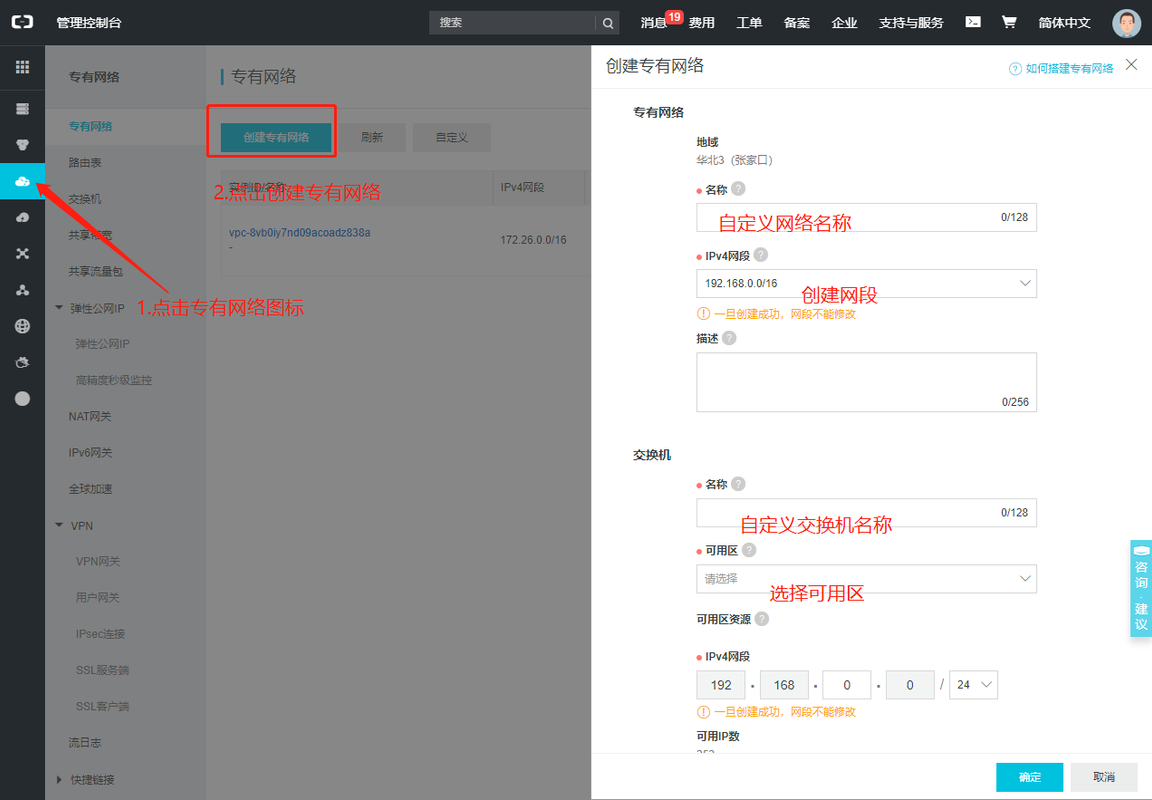The image size is (1152, 800).
Task: Open the Cloud Shell terminal icon
Action: click(x=973, y=22)
